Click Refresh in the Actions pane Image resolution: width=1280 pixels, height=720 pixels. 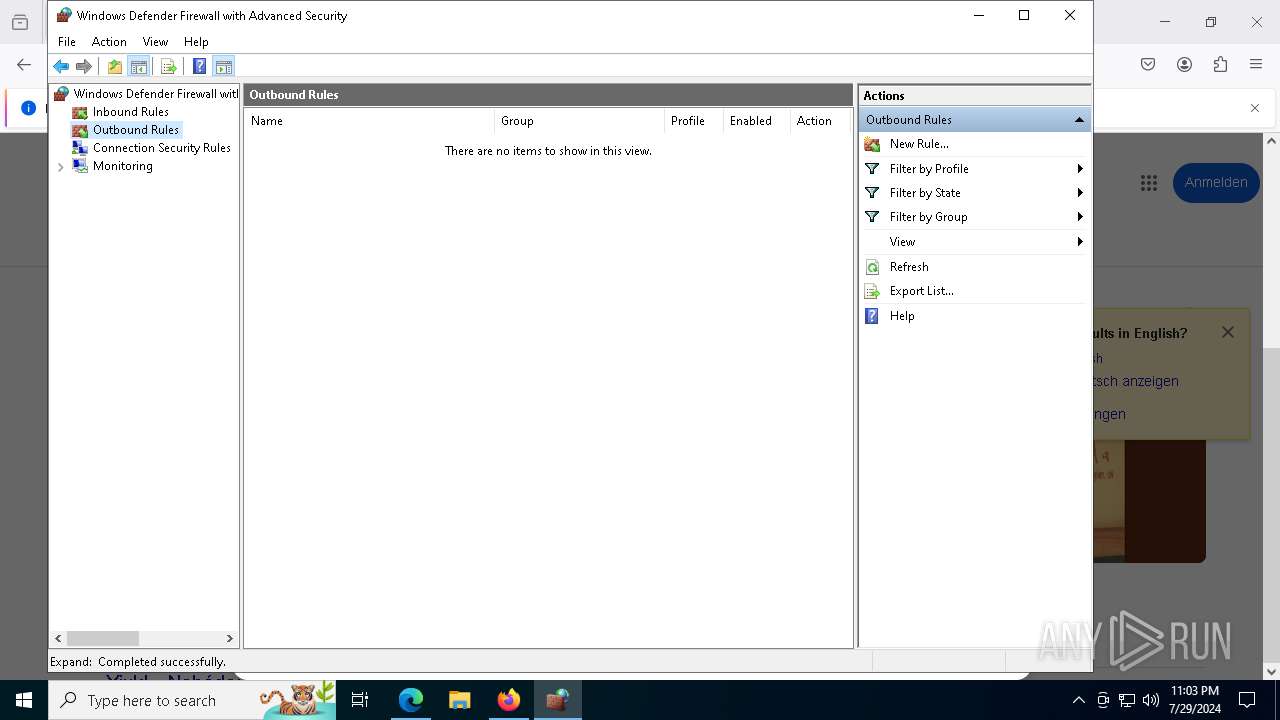tap(909, 267)
